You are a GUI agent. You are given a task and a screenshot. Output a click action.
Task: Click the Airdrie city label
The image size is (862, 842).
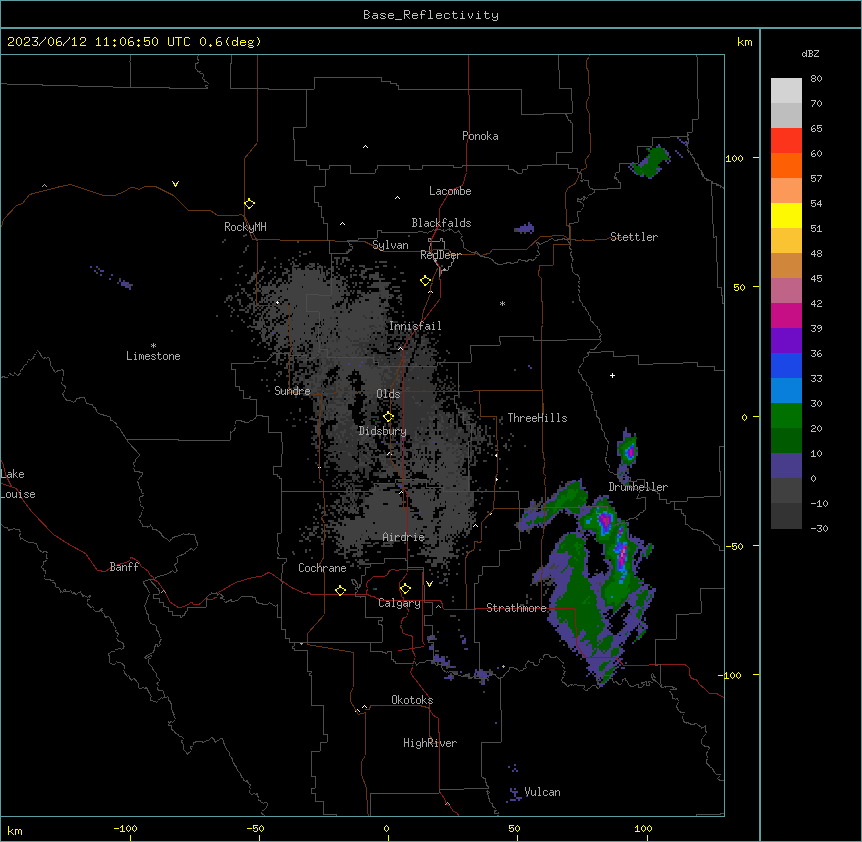tap(404, 537)
